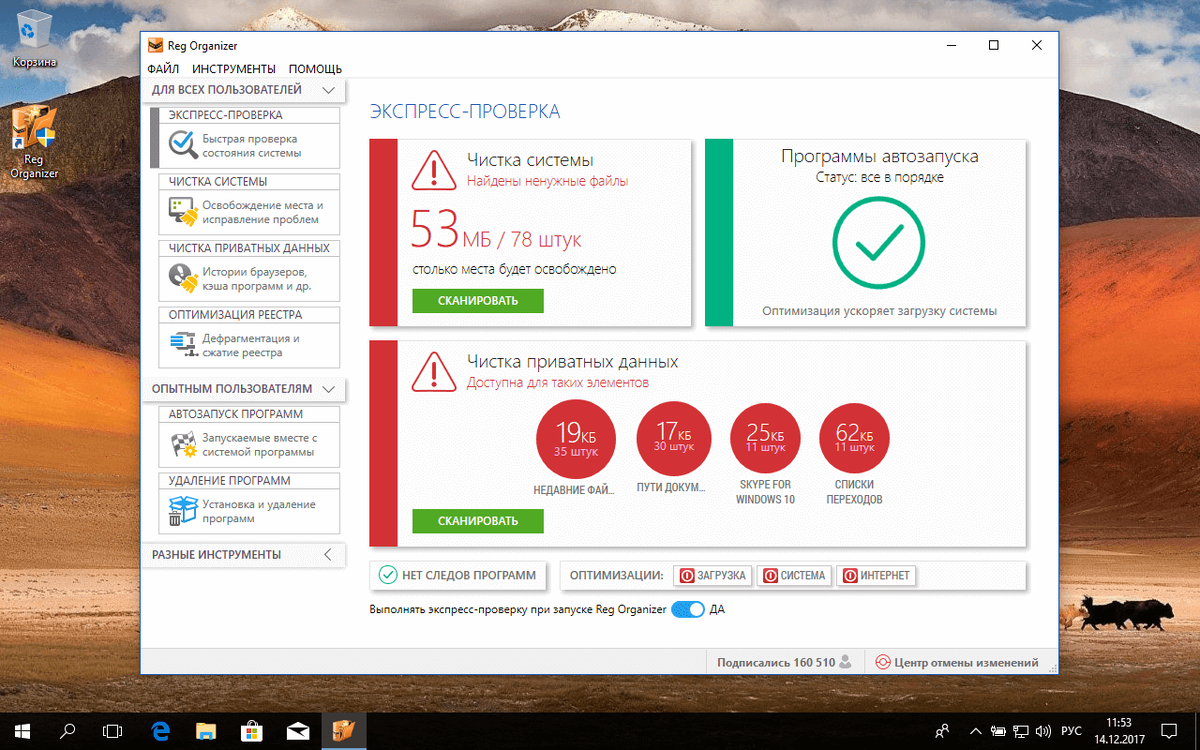Open the Action Center notification icon

1169,729
